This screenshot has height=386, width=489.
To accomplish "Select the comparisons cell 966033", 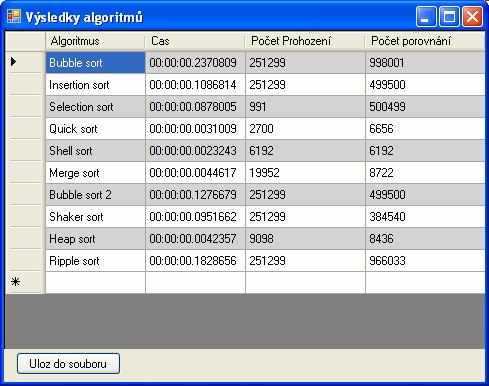I will pyautogui.click(x=425, y=261).
